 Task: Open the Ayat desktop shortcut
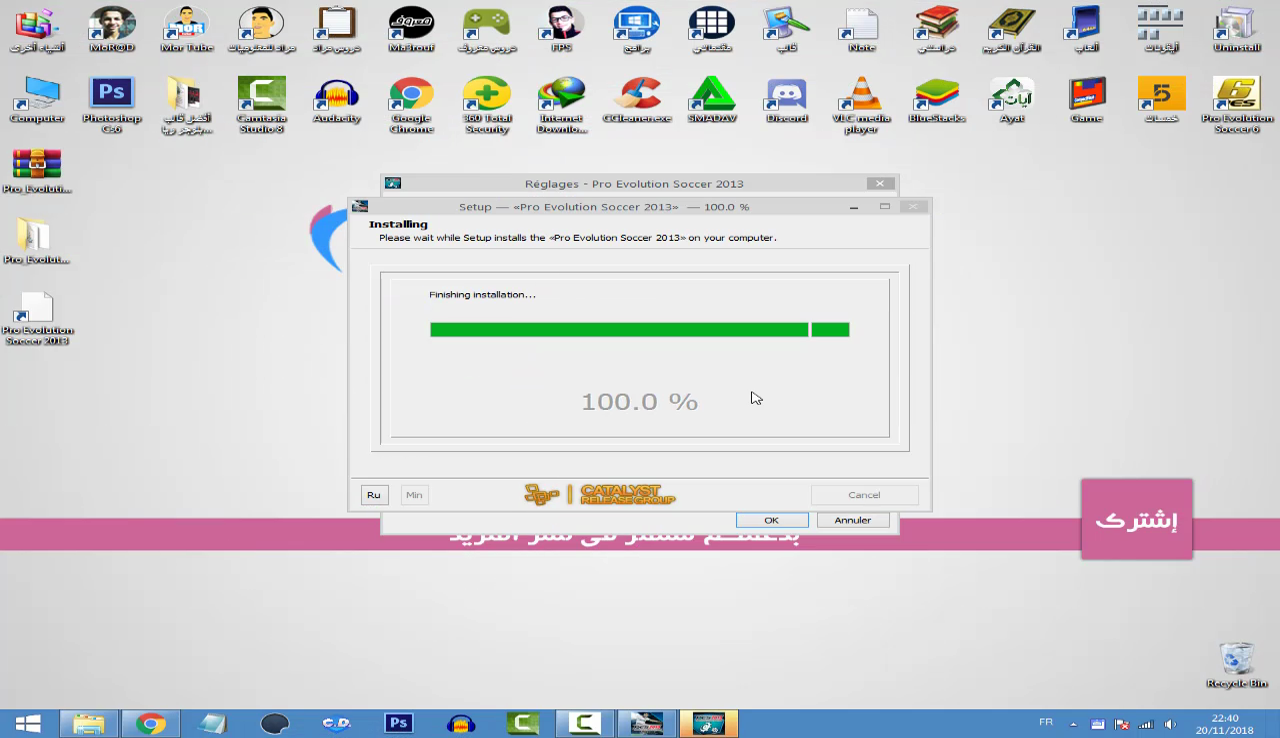(1011, 100)
